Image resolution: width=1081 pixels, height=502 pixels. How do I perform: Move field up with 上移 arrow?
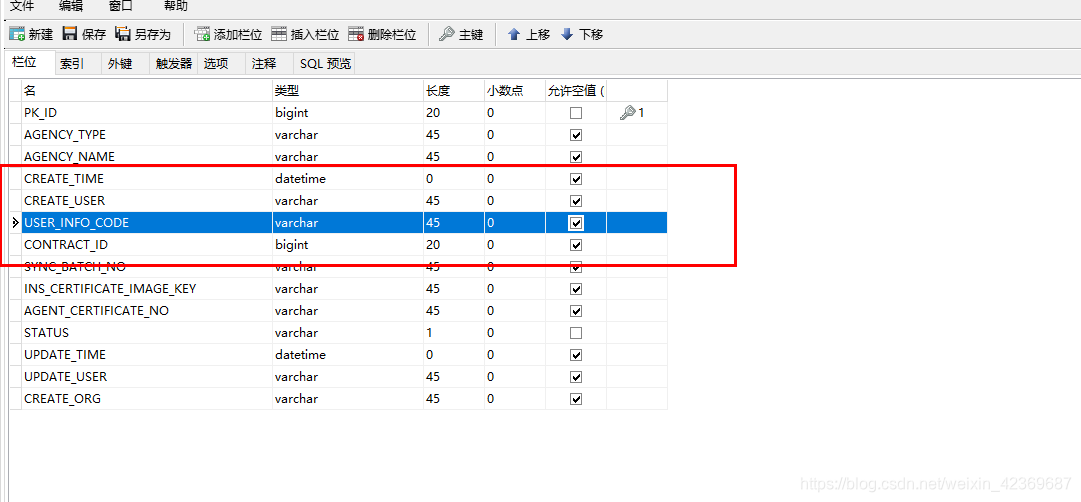point(514,34)
